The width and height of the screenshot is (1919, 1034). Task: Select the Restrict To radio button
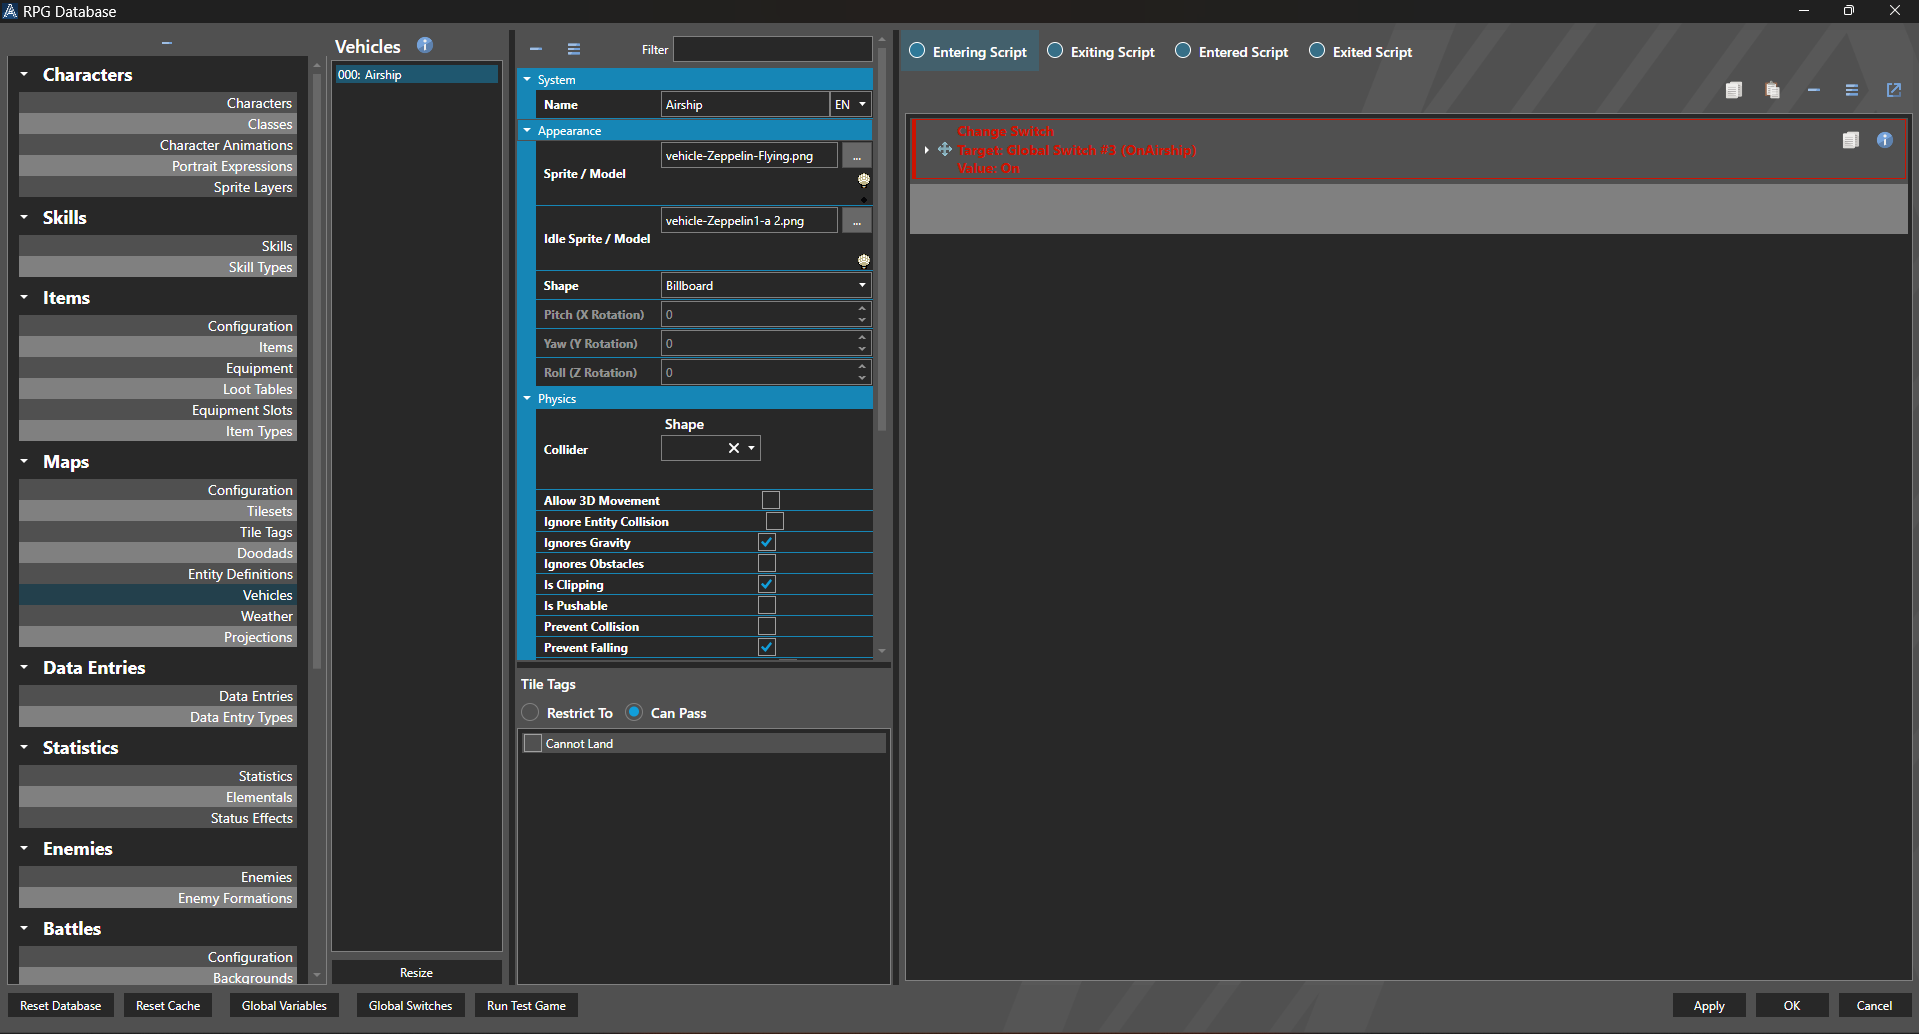tap(531, 713)
